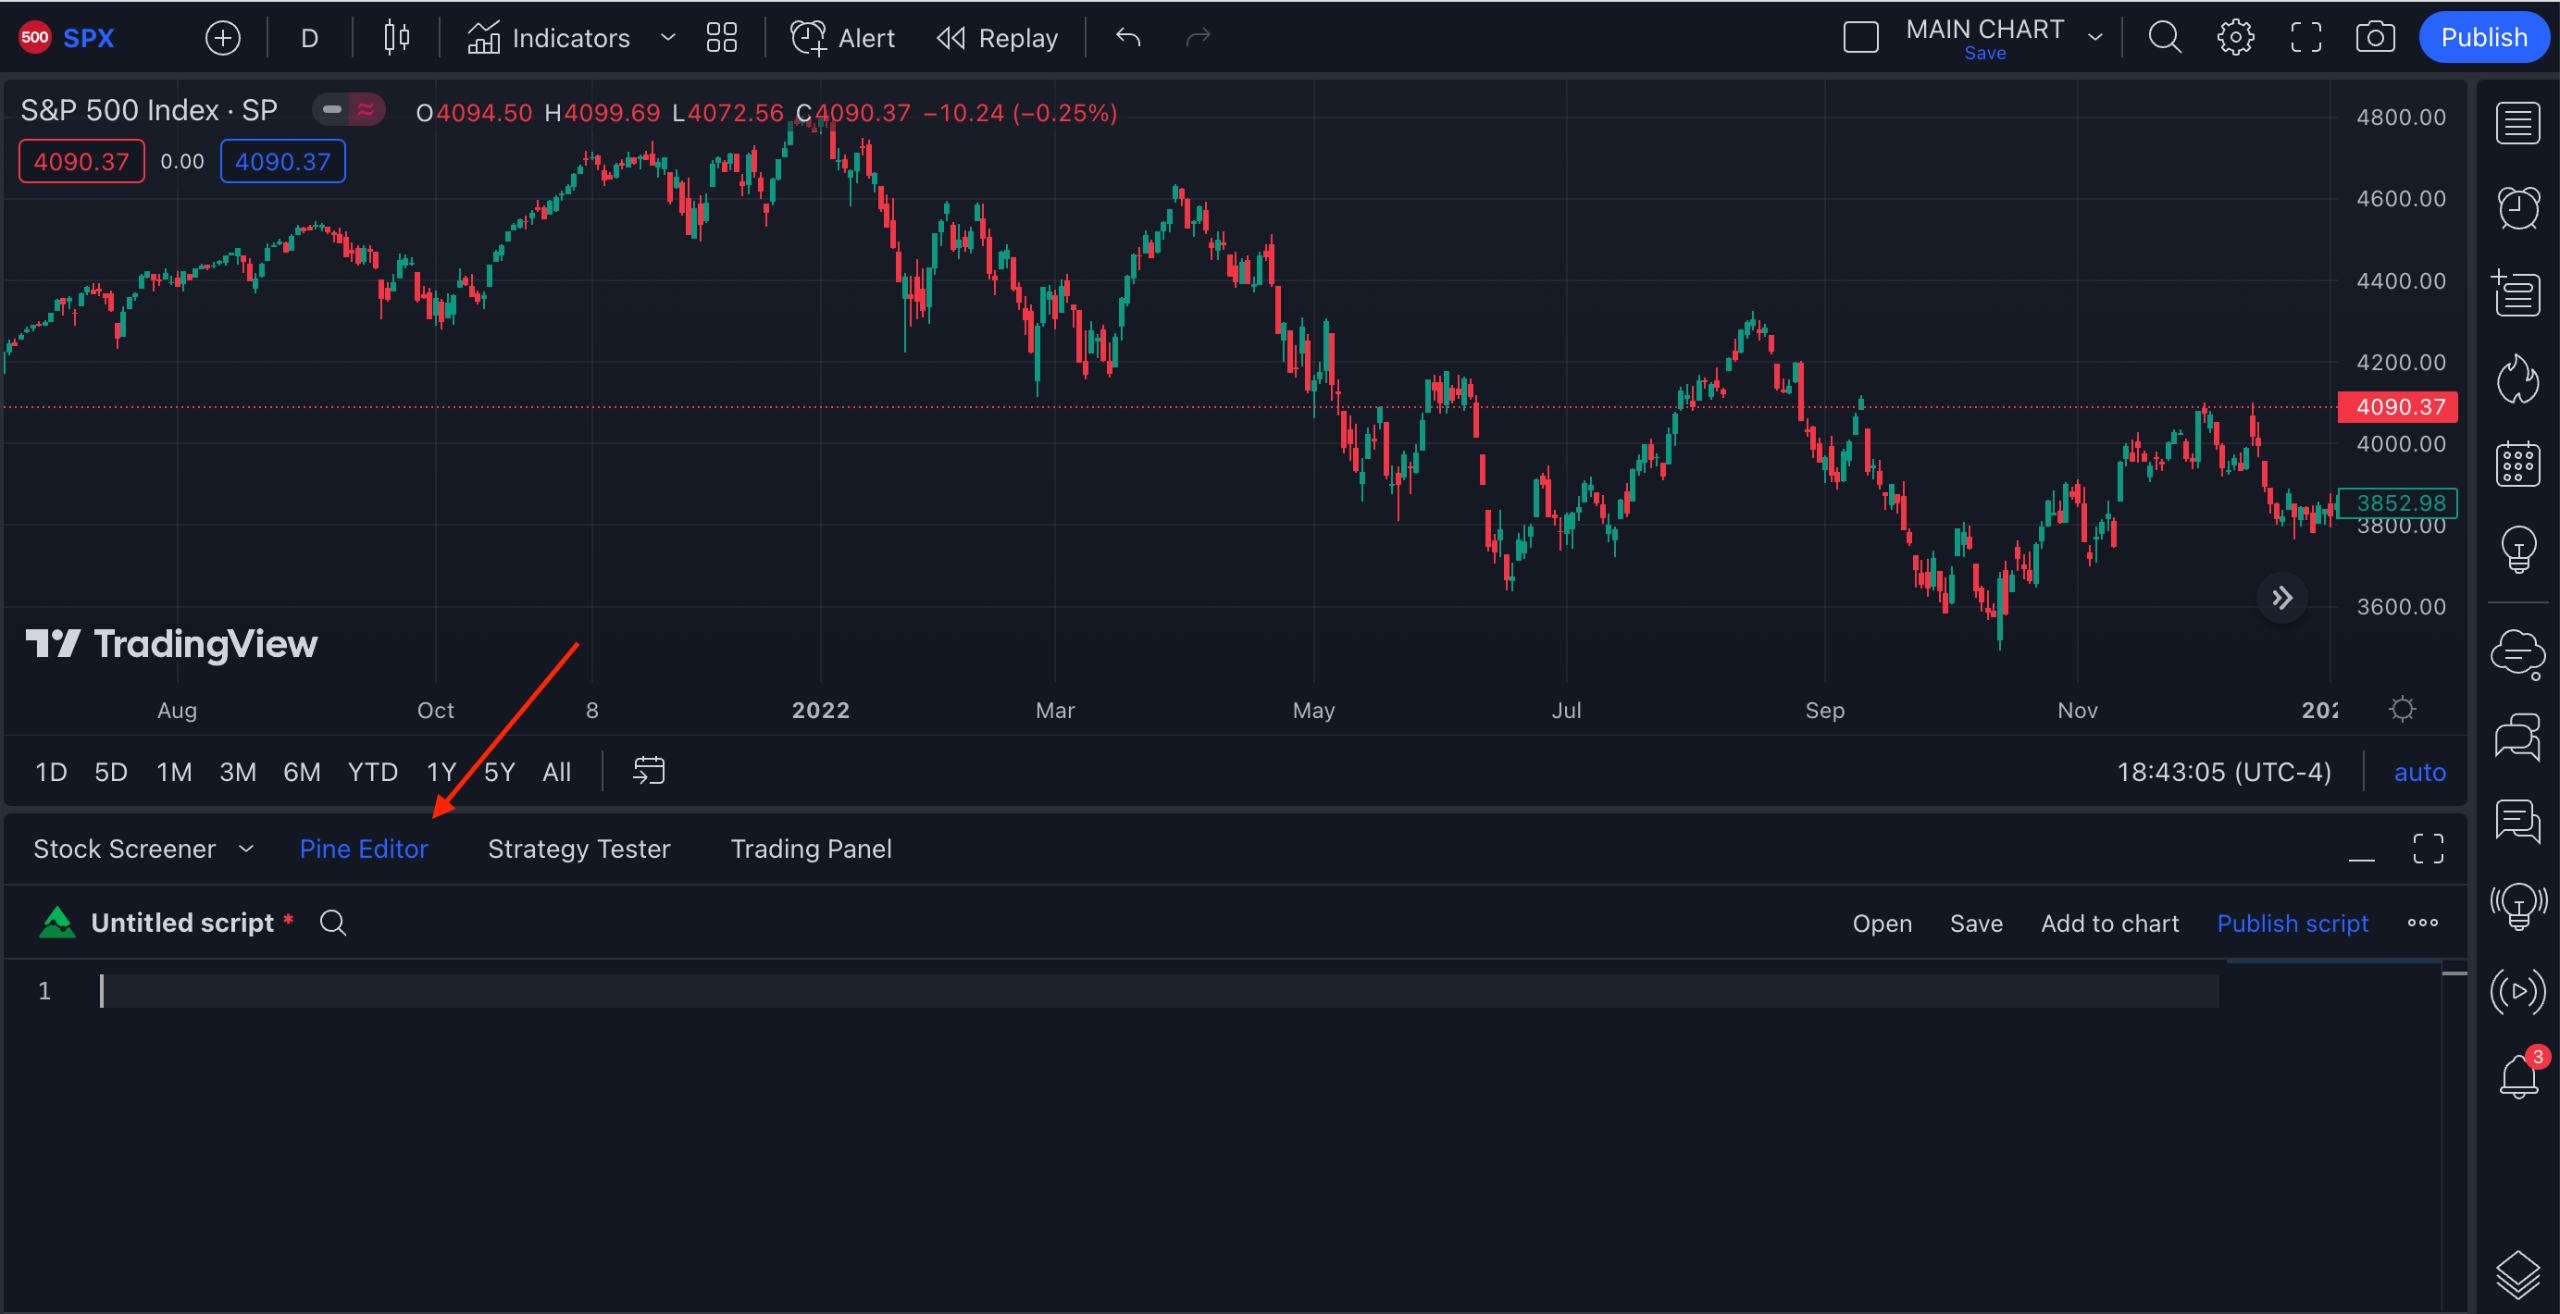Open the Stock Screener tab

124,849
